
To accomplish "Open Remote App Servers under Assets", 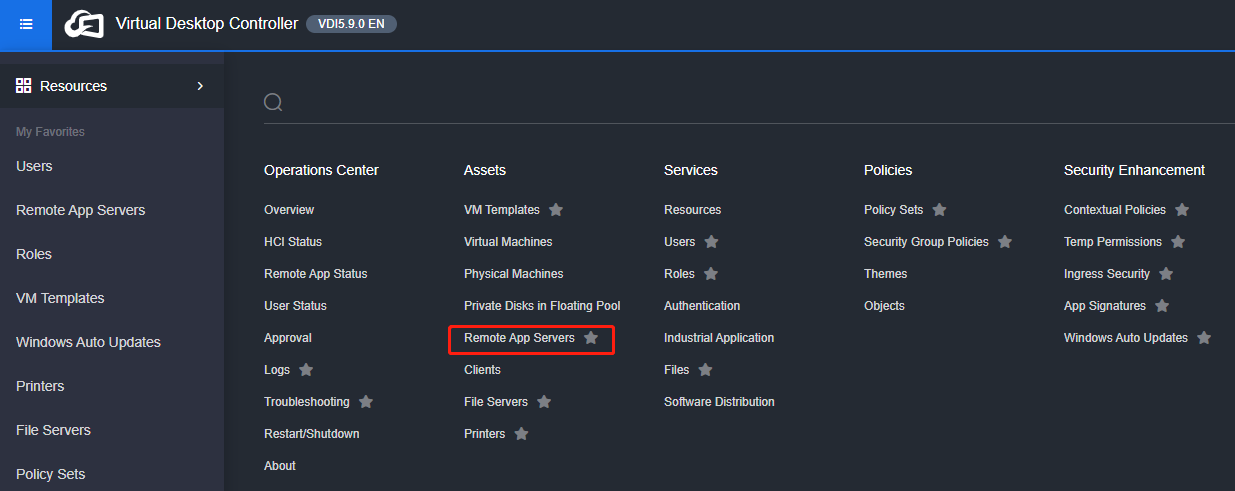I will (519, 338).
